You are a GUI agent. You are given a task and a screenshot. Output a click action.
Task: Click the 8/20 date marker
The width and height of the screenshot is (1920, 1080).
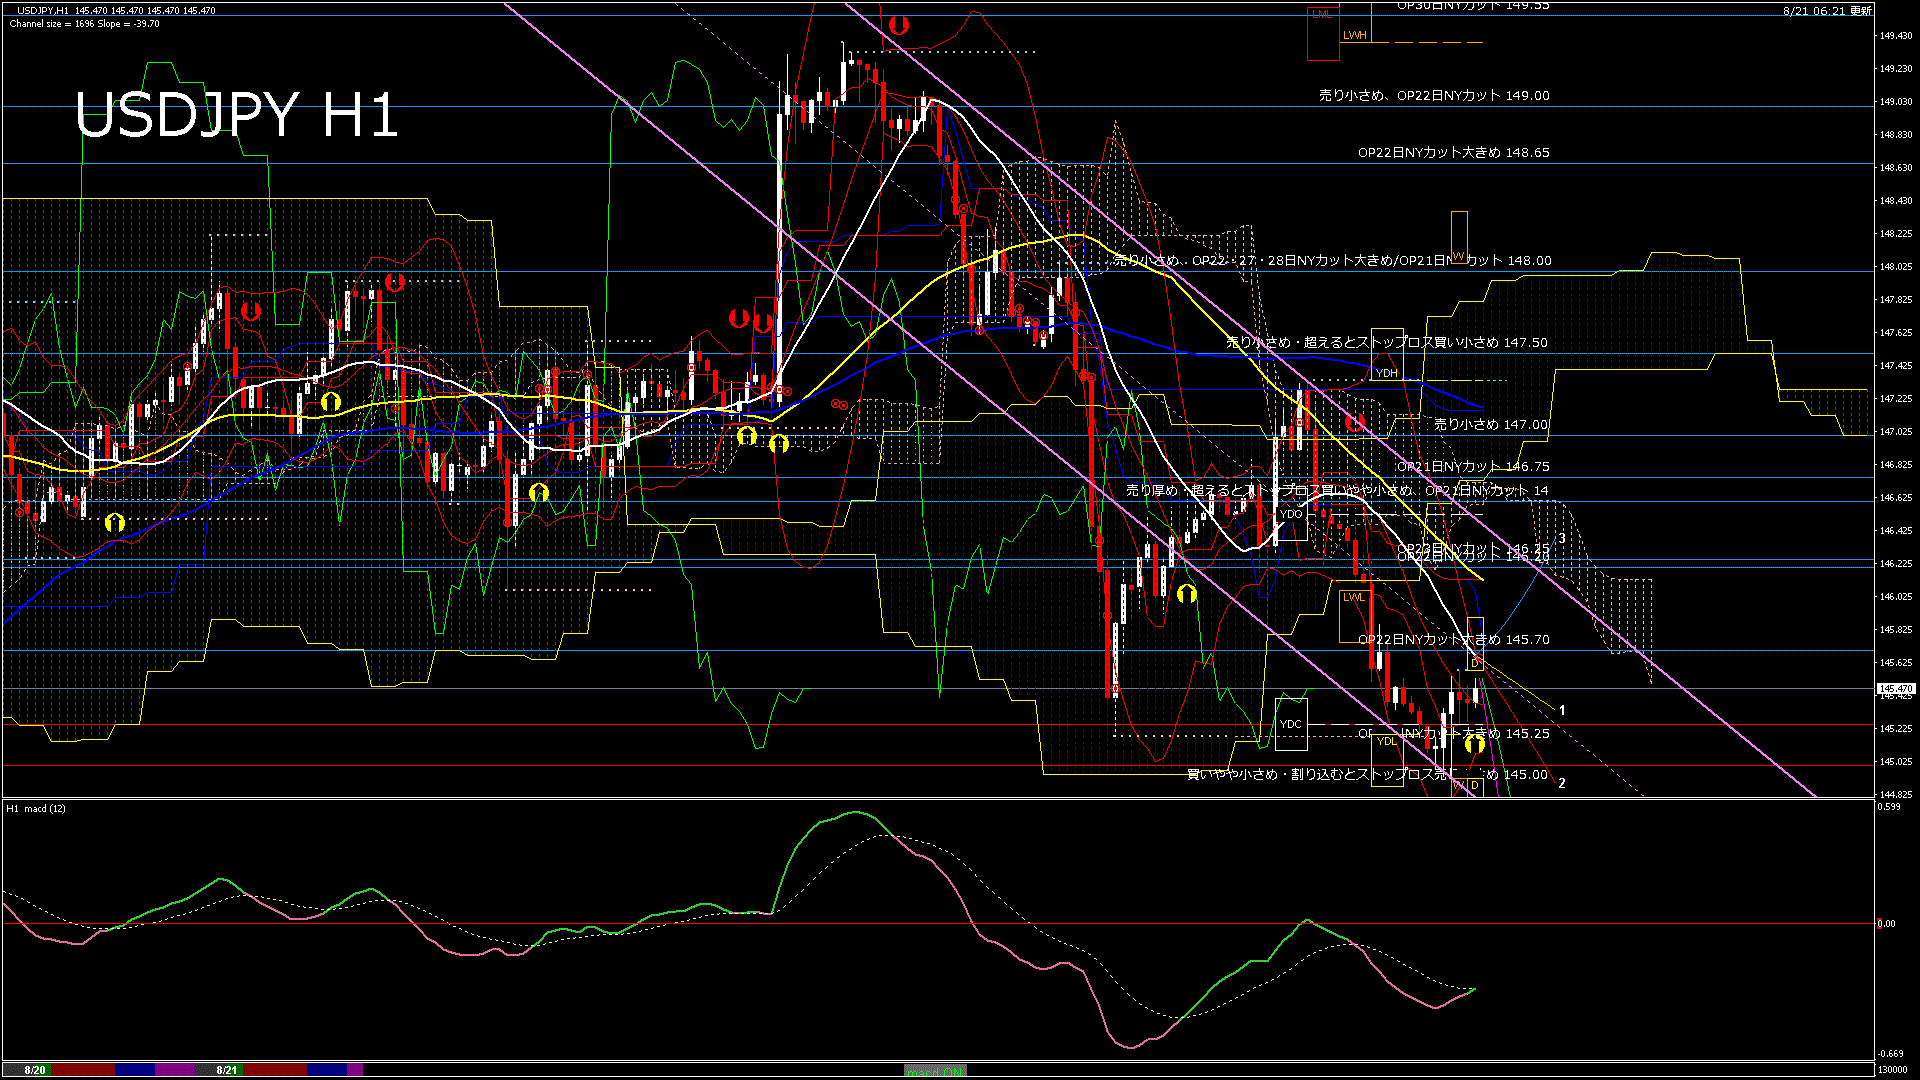coord(35,1070)
